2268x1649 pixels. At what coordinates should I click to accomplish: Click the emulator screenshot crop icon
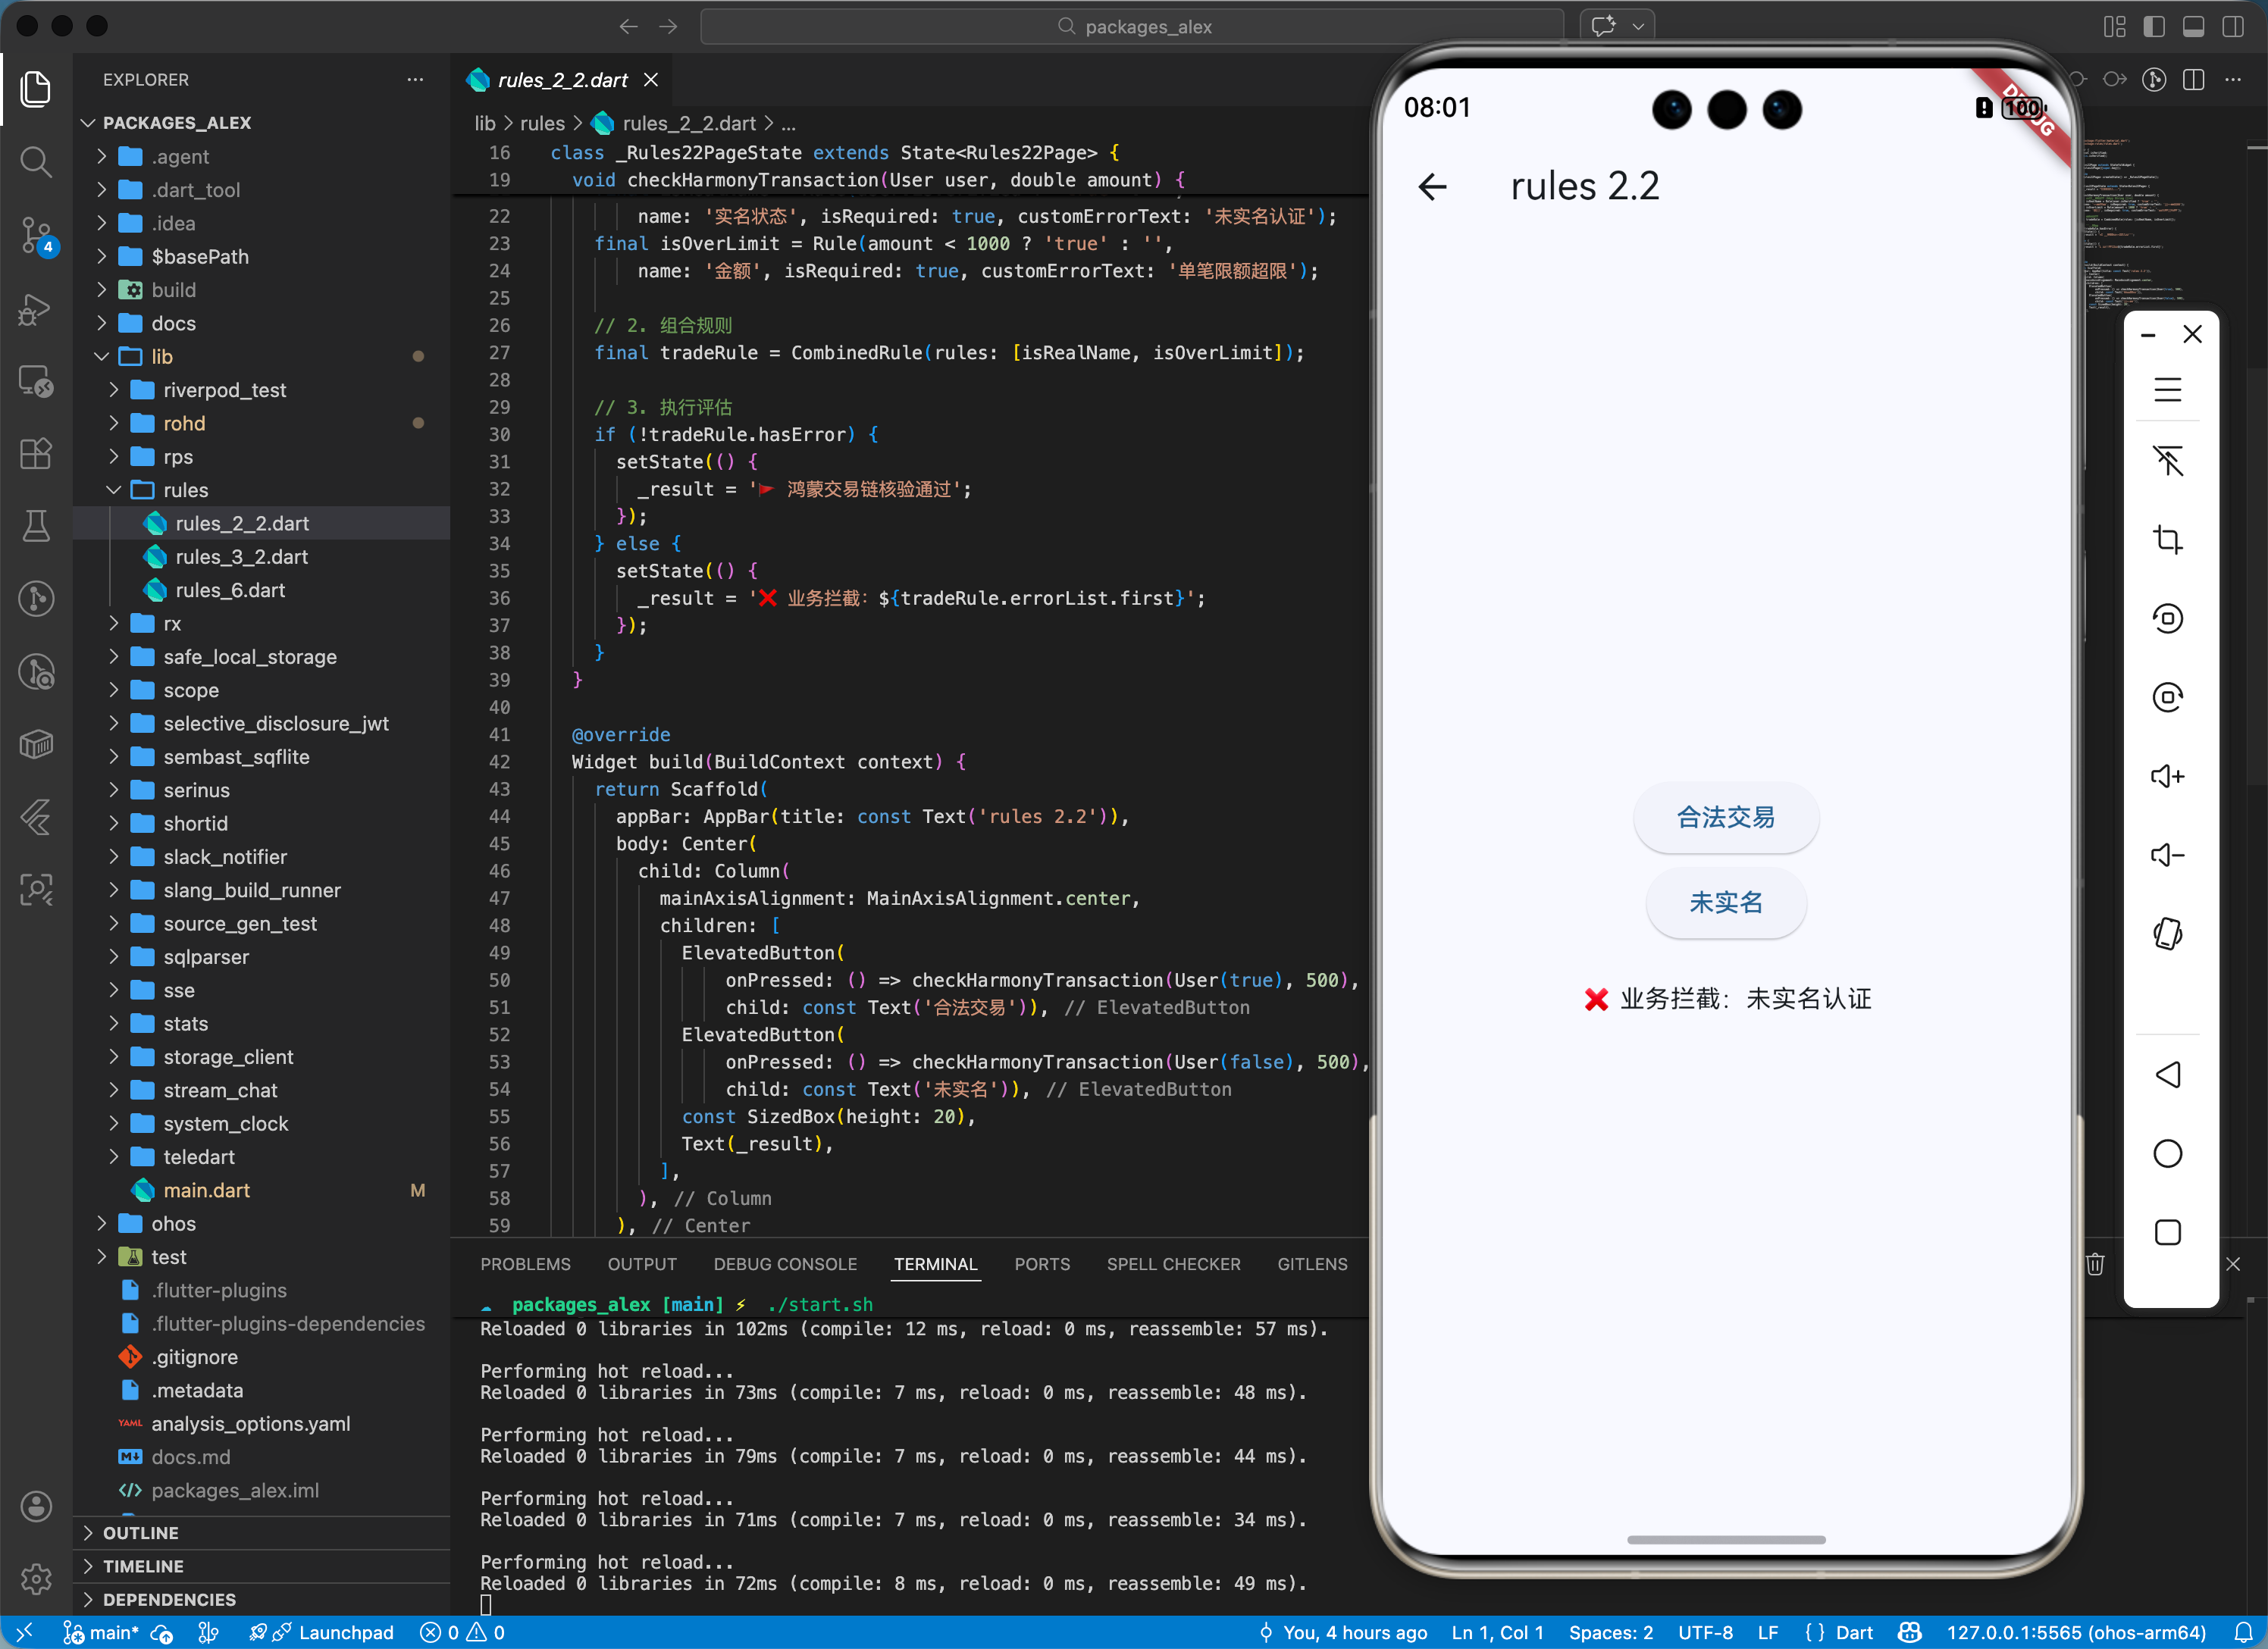2167,540
